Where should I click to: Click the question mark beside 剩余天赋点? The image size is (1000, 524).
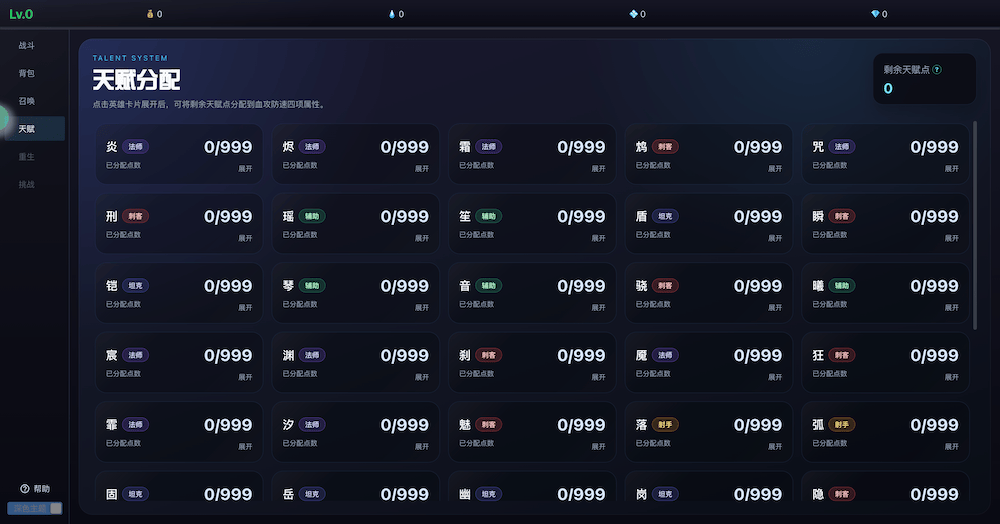coord(937,70)
